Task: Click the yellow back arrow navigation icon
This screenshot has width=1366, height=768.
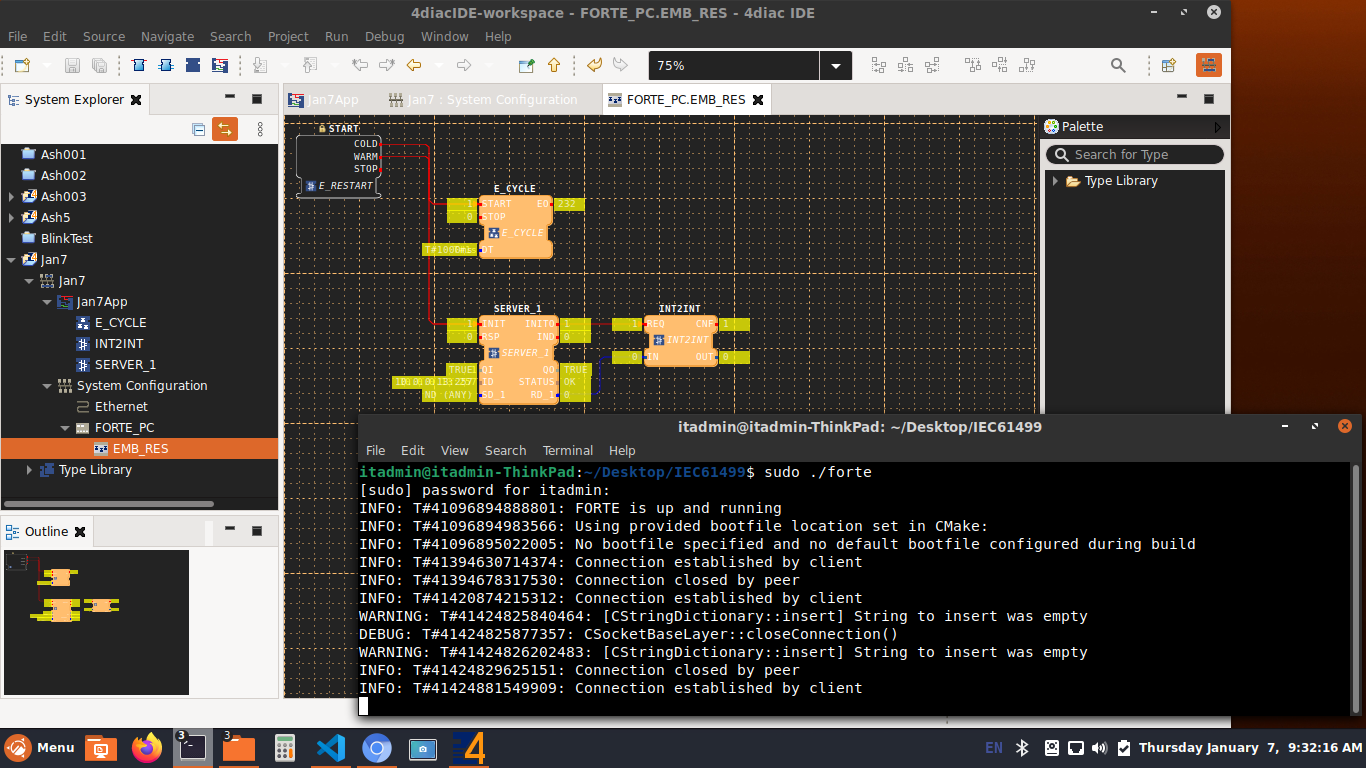Action: pos(413,65)
